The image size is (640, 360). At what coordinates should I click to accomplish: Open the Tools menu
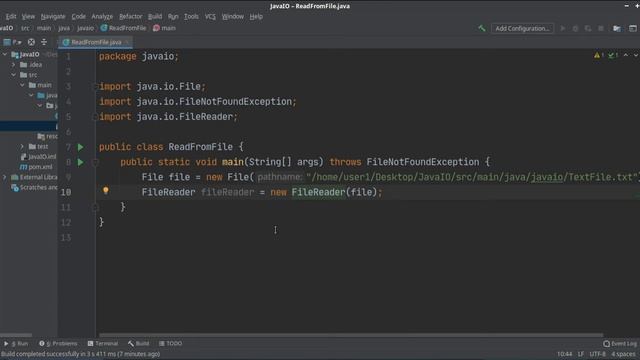191,16
